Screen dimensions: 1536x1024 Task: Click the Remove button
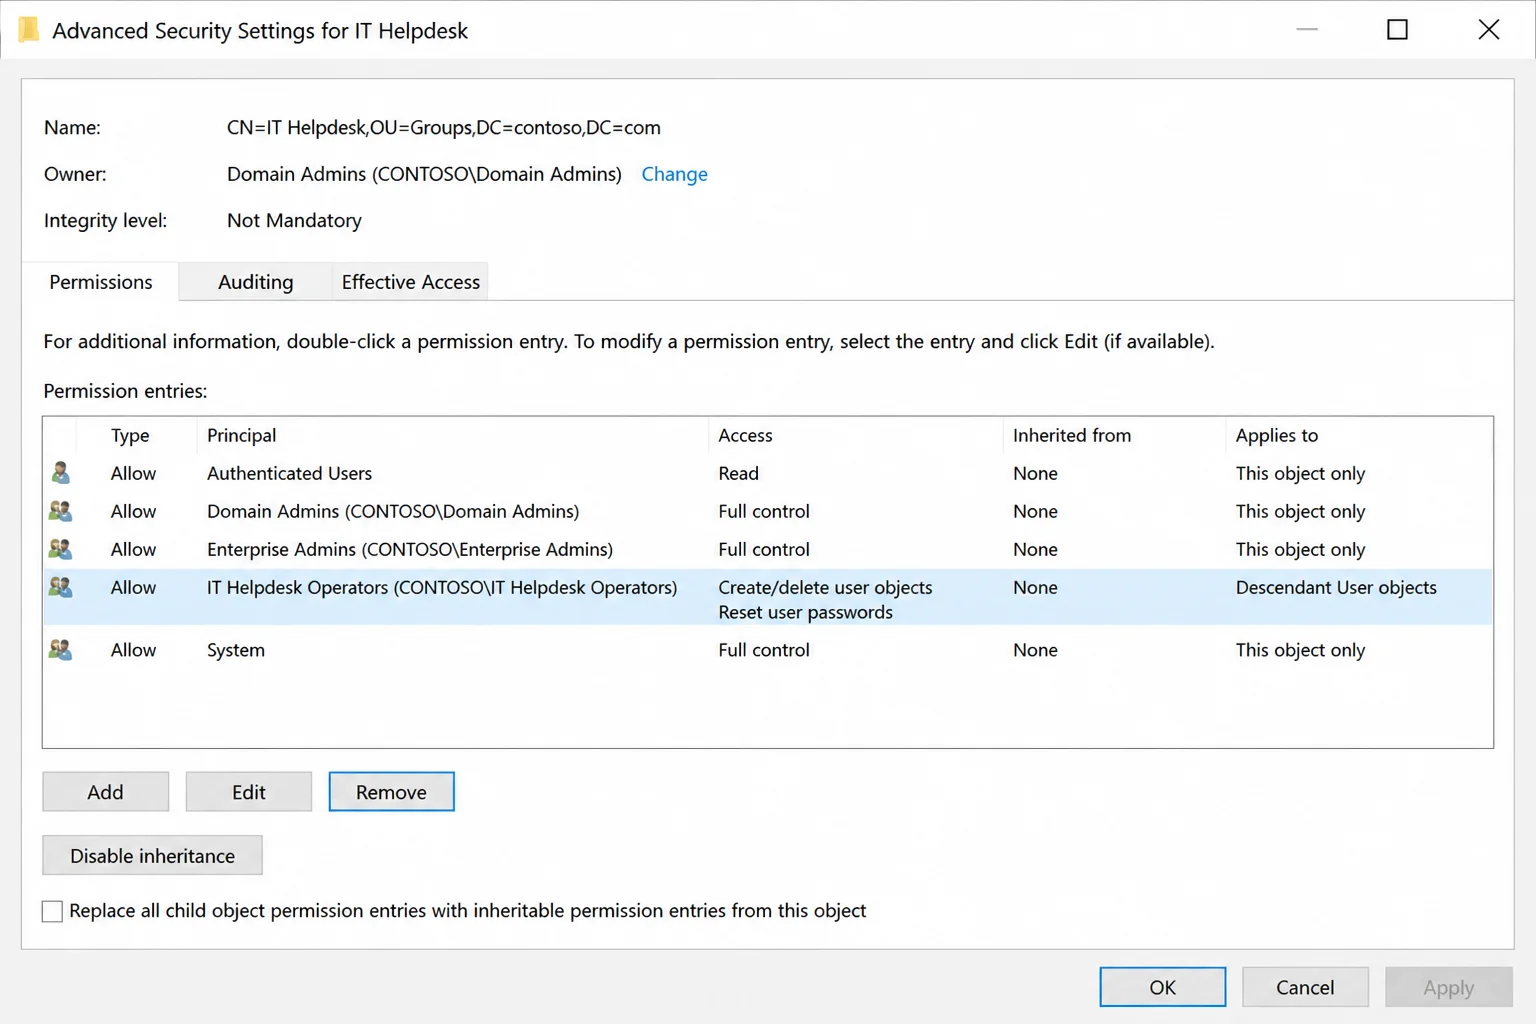[x=391, y=792]
